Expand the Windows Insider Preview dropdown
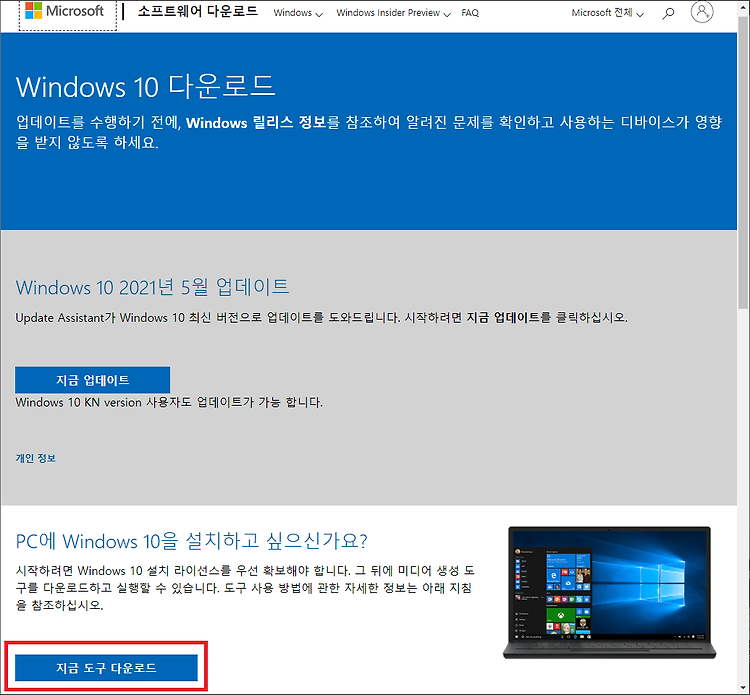The width and height of the screenshot is (750, 695). point(393,13)
